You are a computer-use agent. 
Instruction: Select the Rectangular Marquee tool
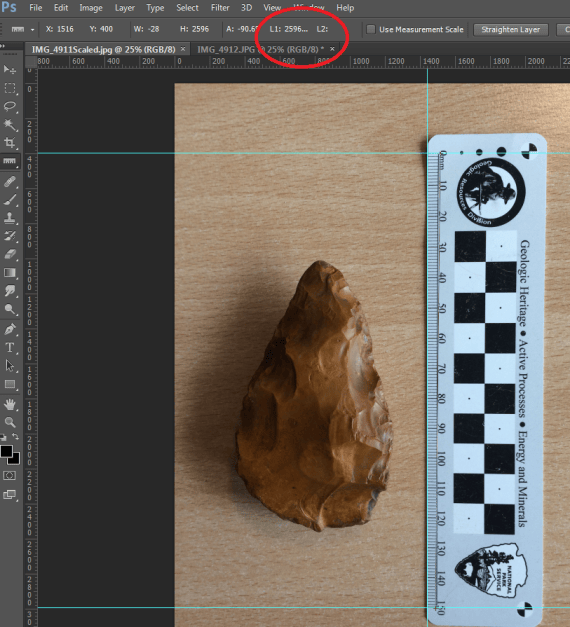point(10,88)
